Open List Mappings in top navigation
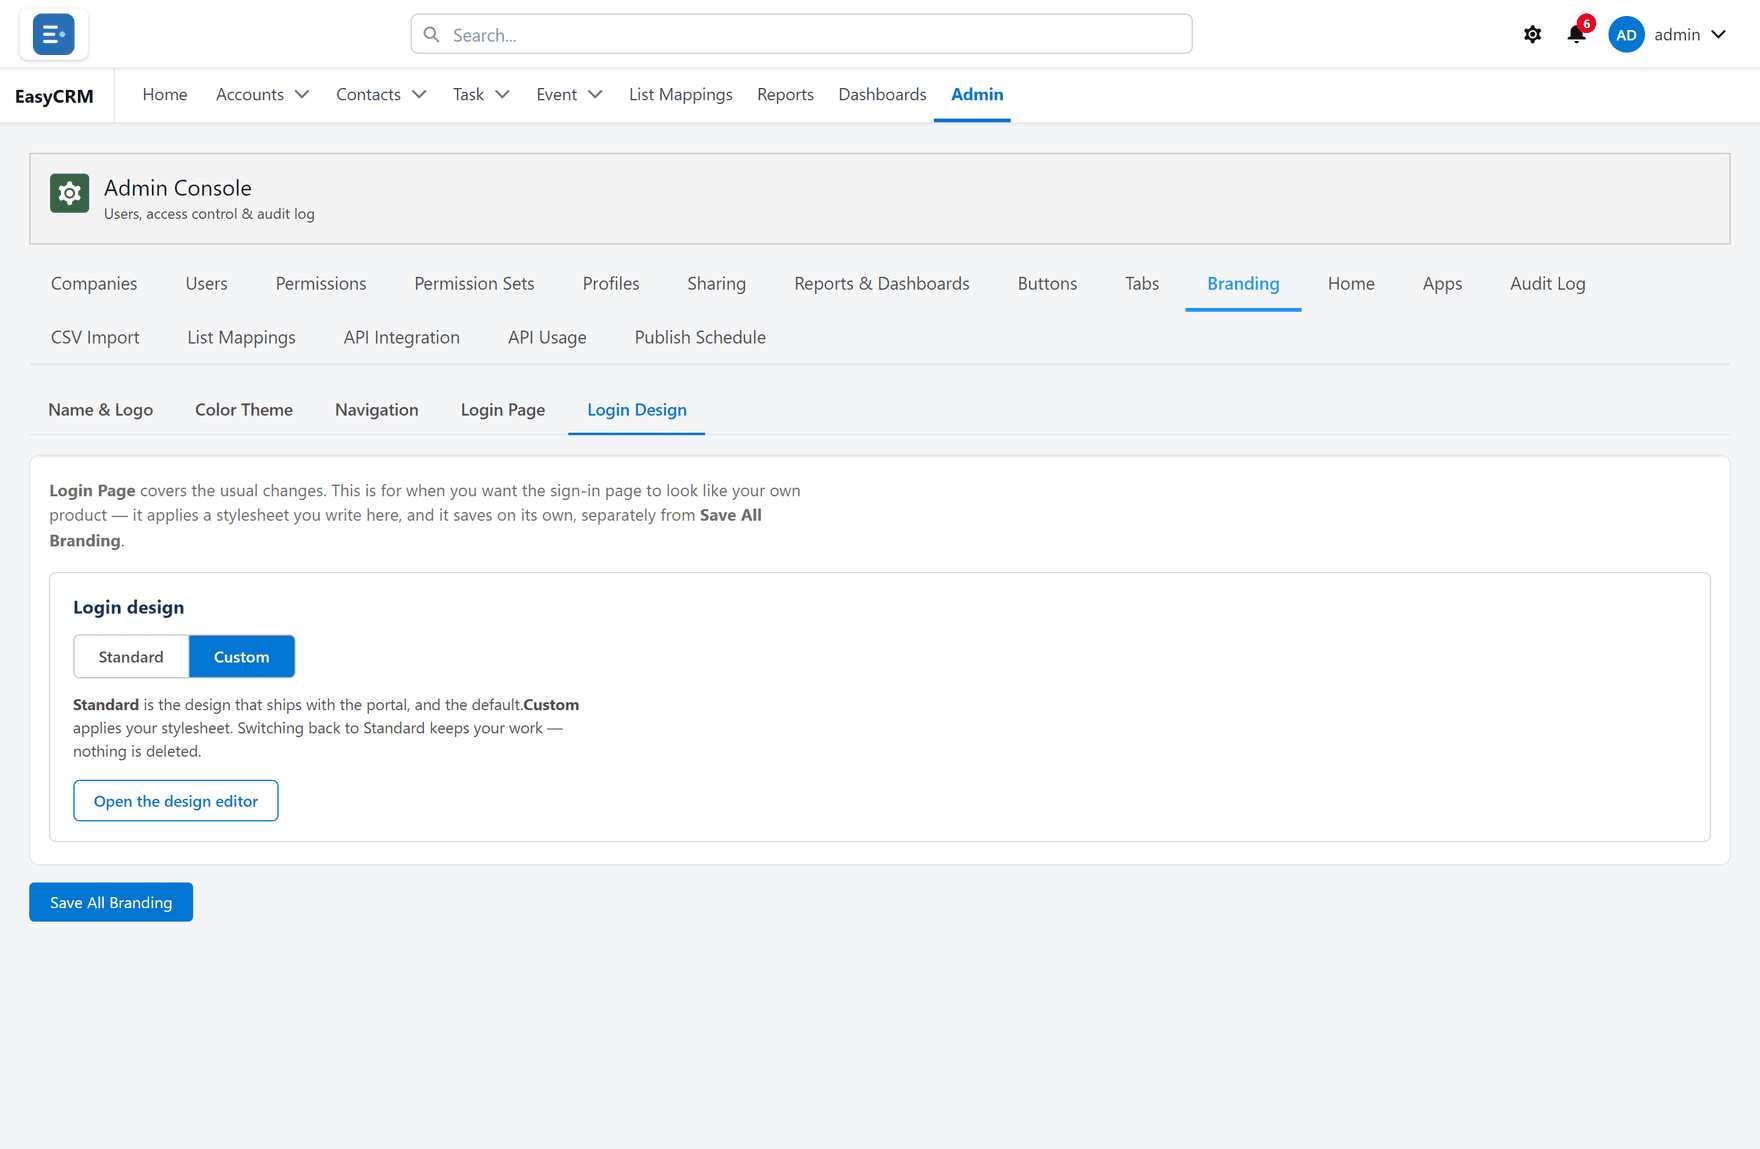 coord(680,94)
